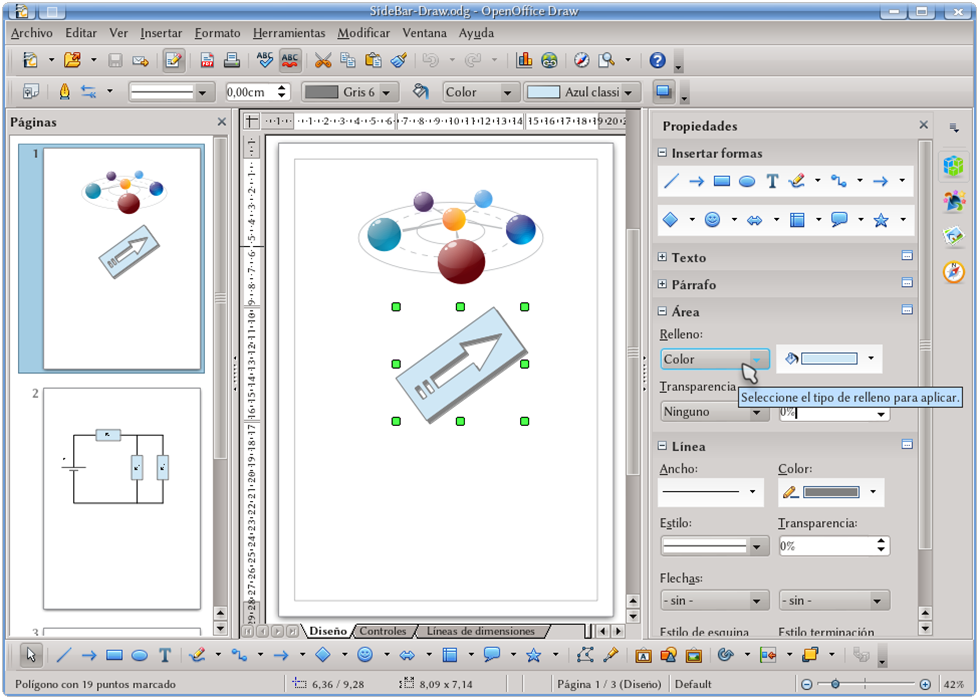This screenshot has height=699, width=979.
Task: Click the zoom slider handle in status bar
Action: point(835,684)
